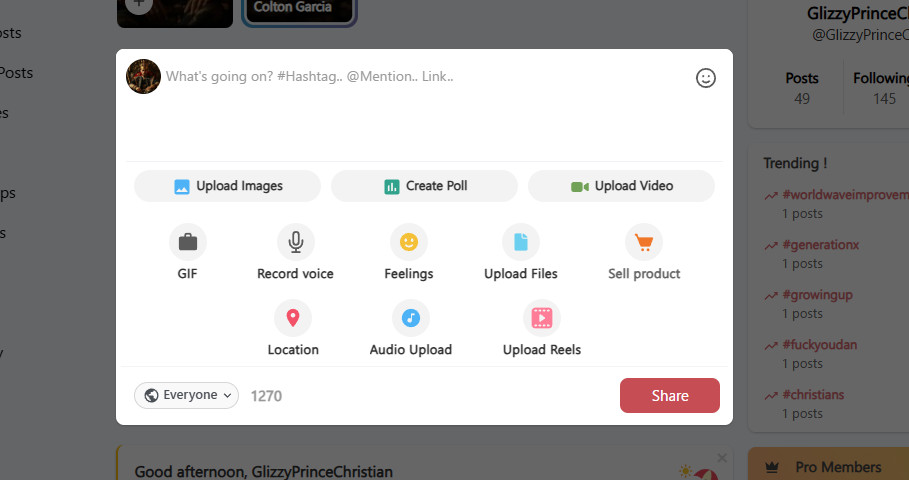Click the Create Poll button
Screen dimensions: 909x480
pos(424,186)
